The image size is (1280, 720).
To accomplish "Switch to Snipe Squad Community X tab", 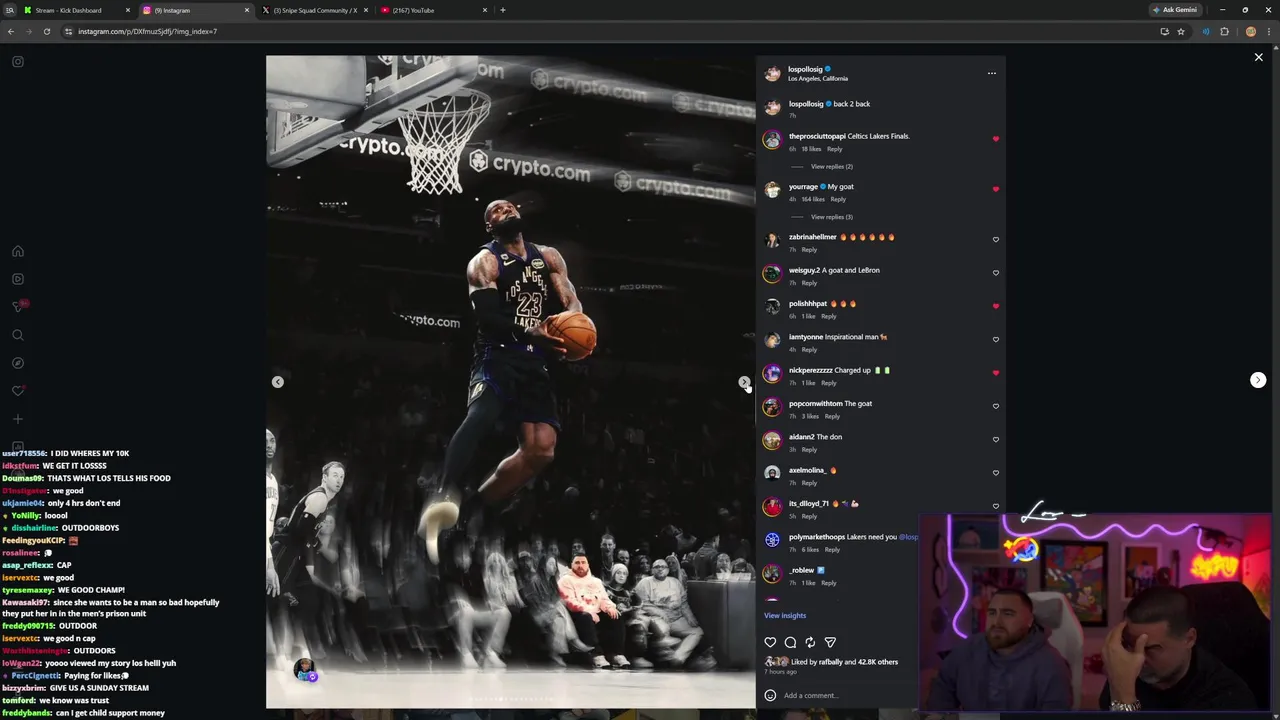I will coord(315,10).
